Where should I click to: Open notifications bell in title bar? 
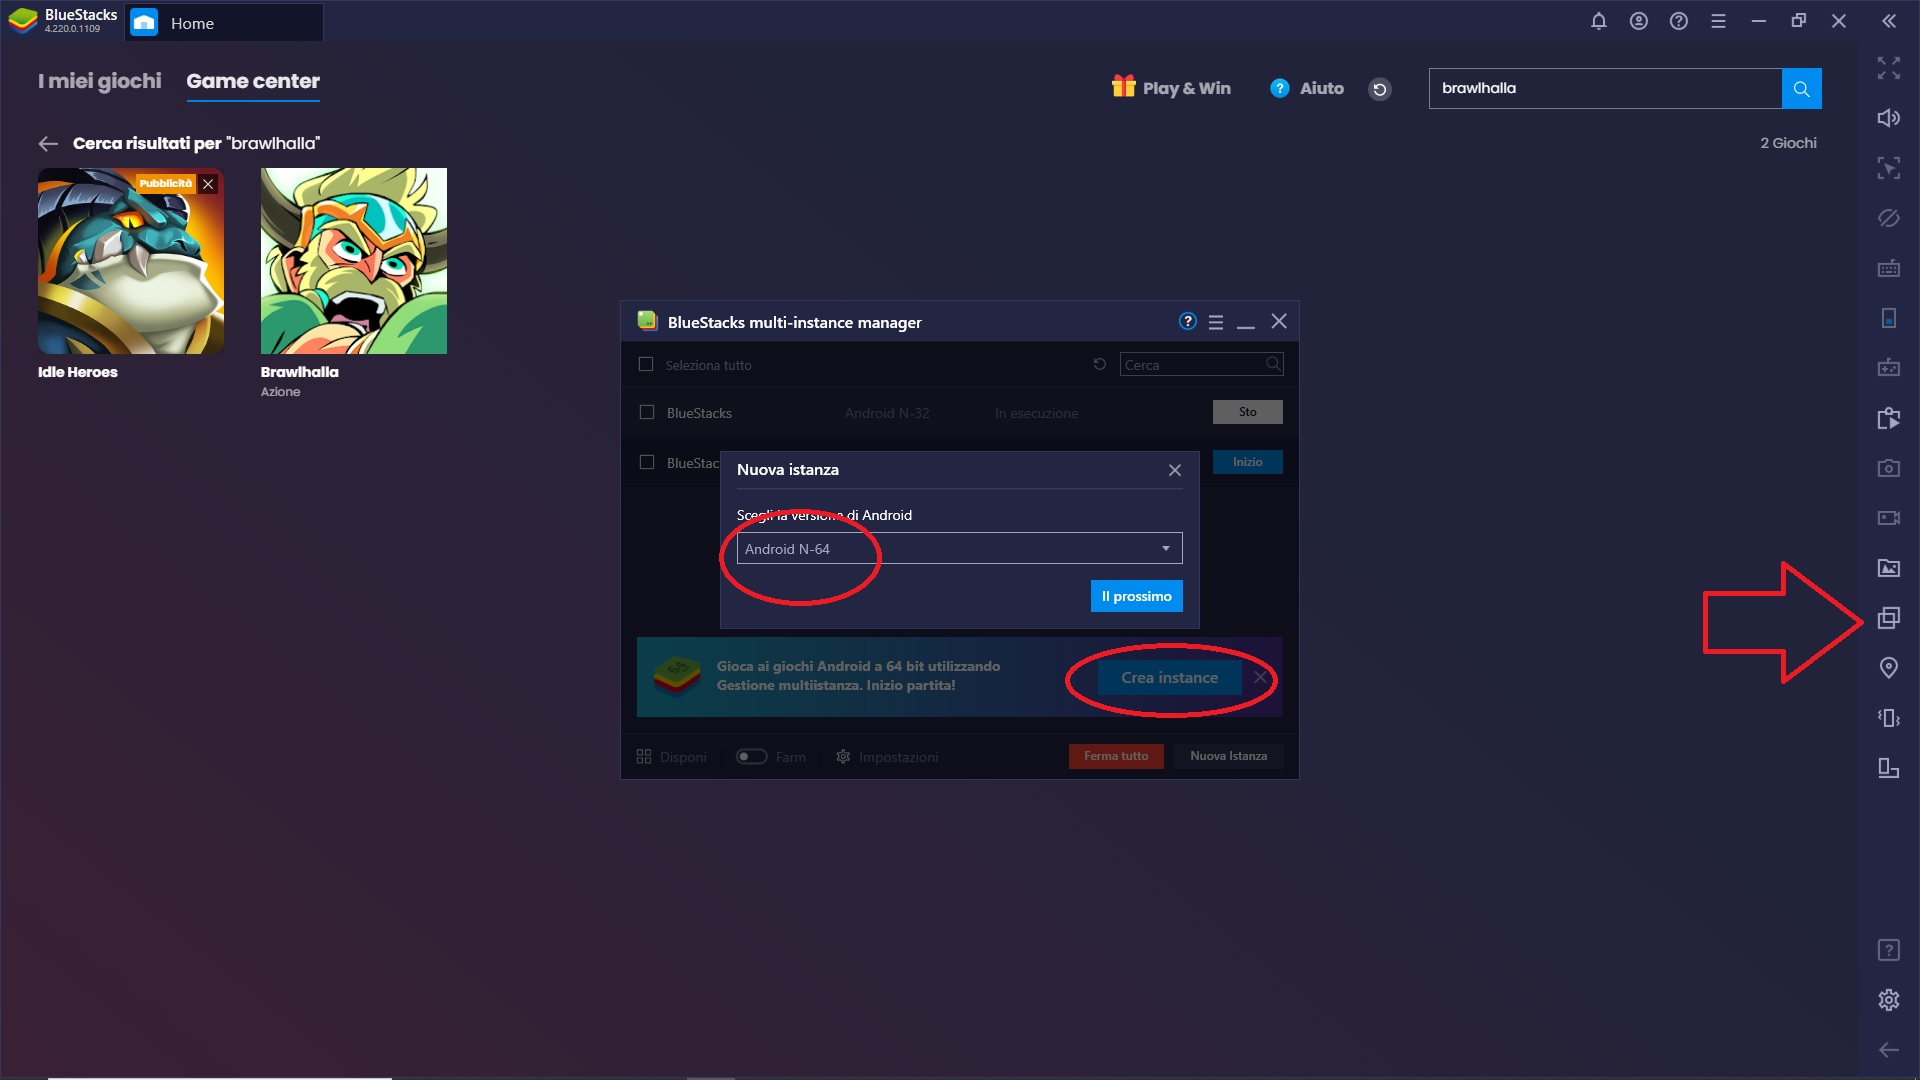click(1598, 21)
